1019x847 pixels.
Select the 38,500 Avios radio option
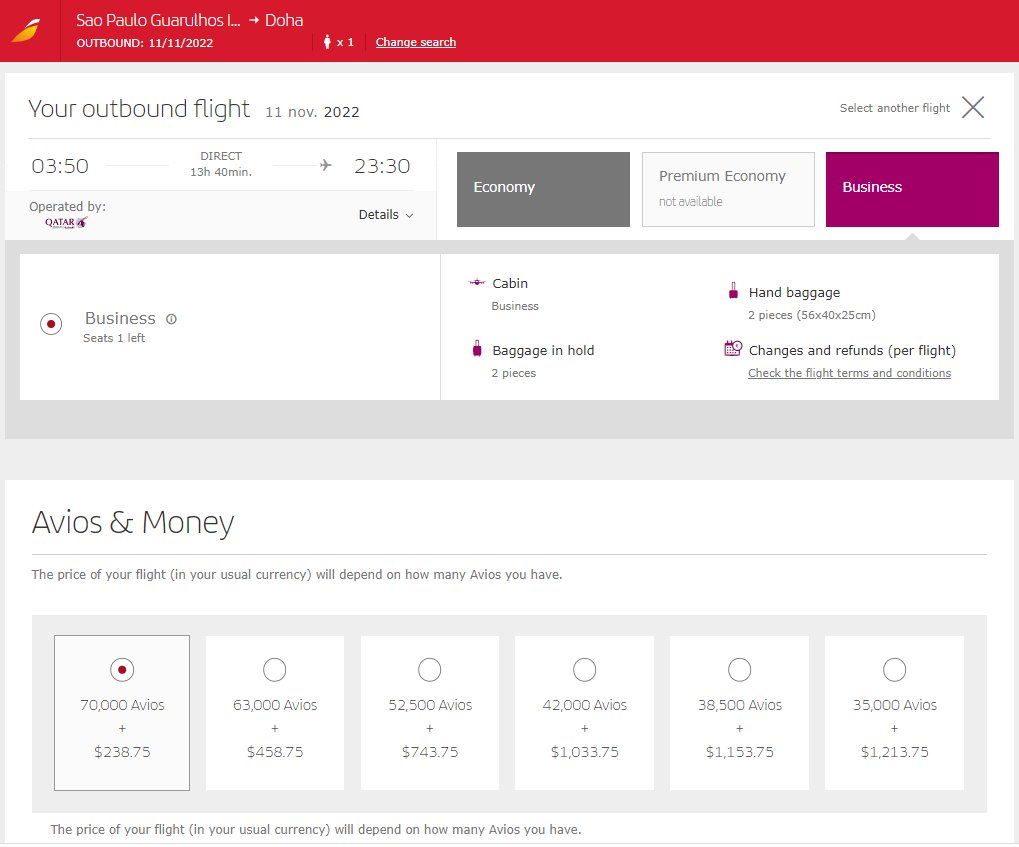click(x=740, y=670)
